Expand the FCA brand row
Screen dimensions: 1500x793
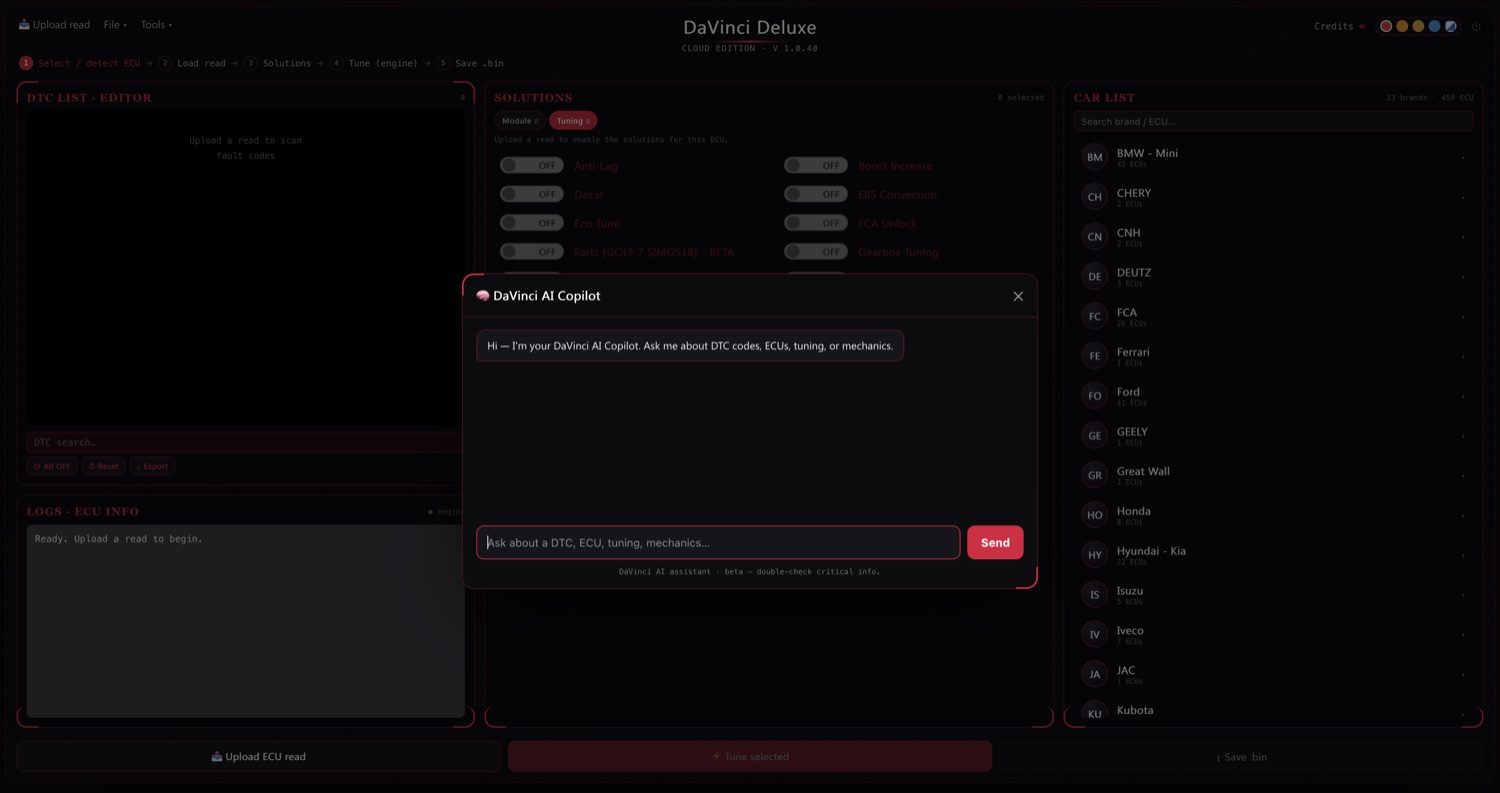pos(1272,316)
